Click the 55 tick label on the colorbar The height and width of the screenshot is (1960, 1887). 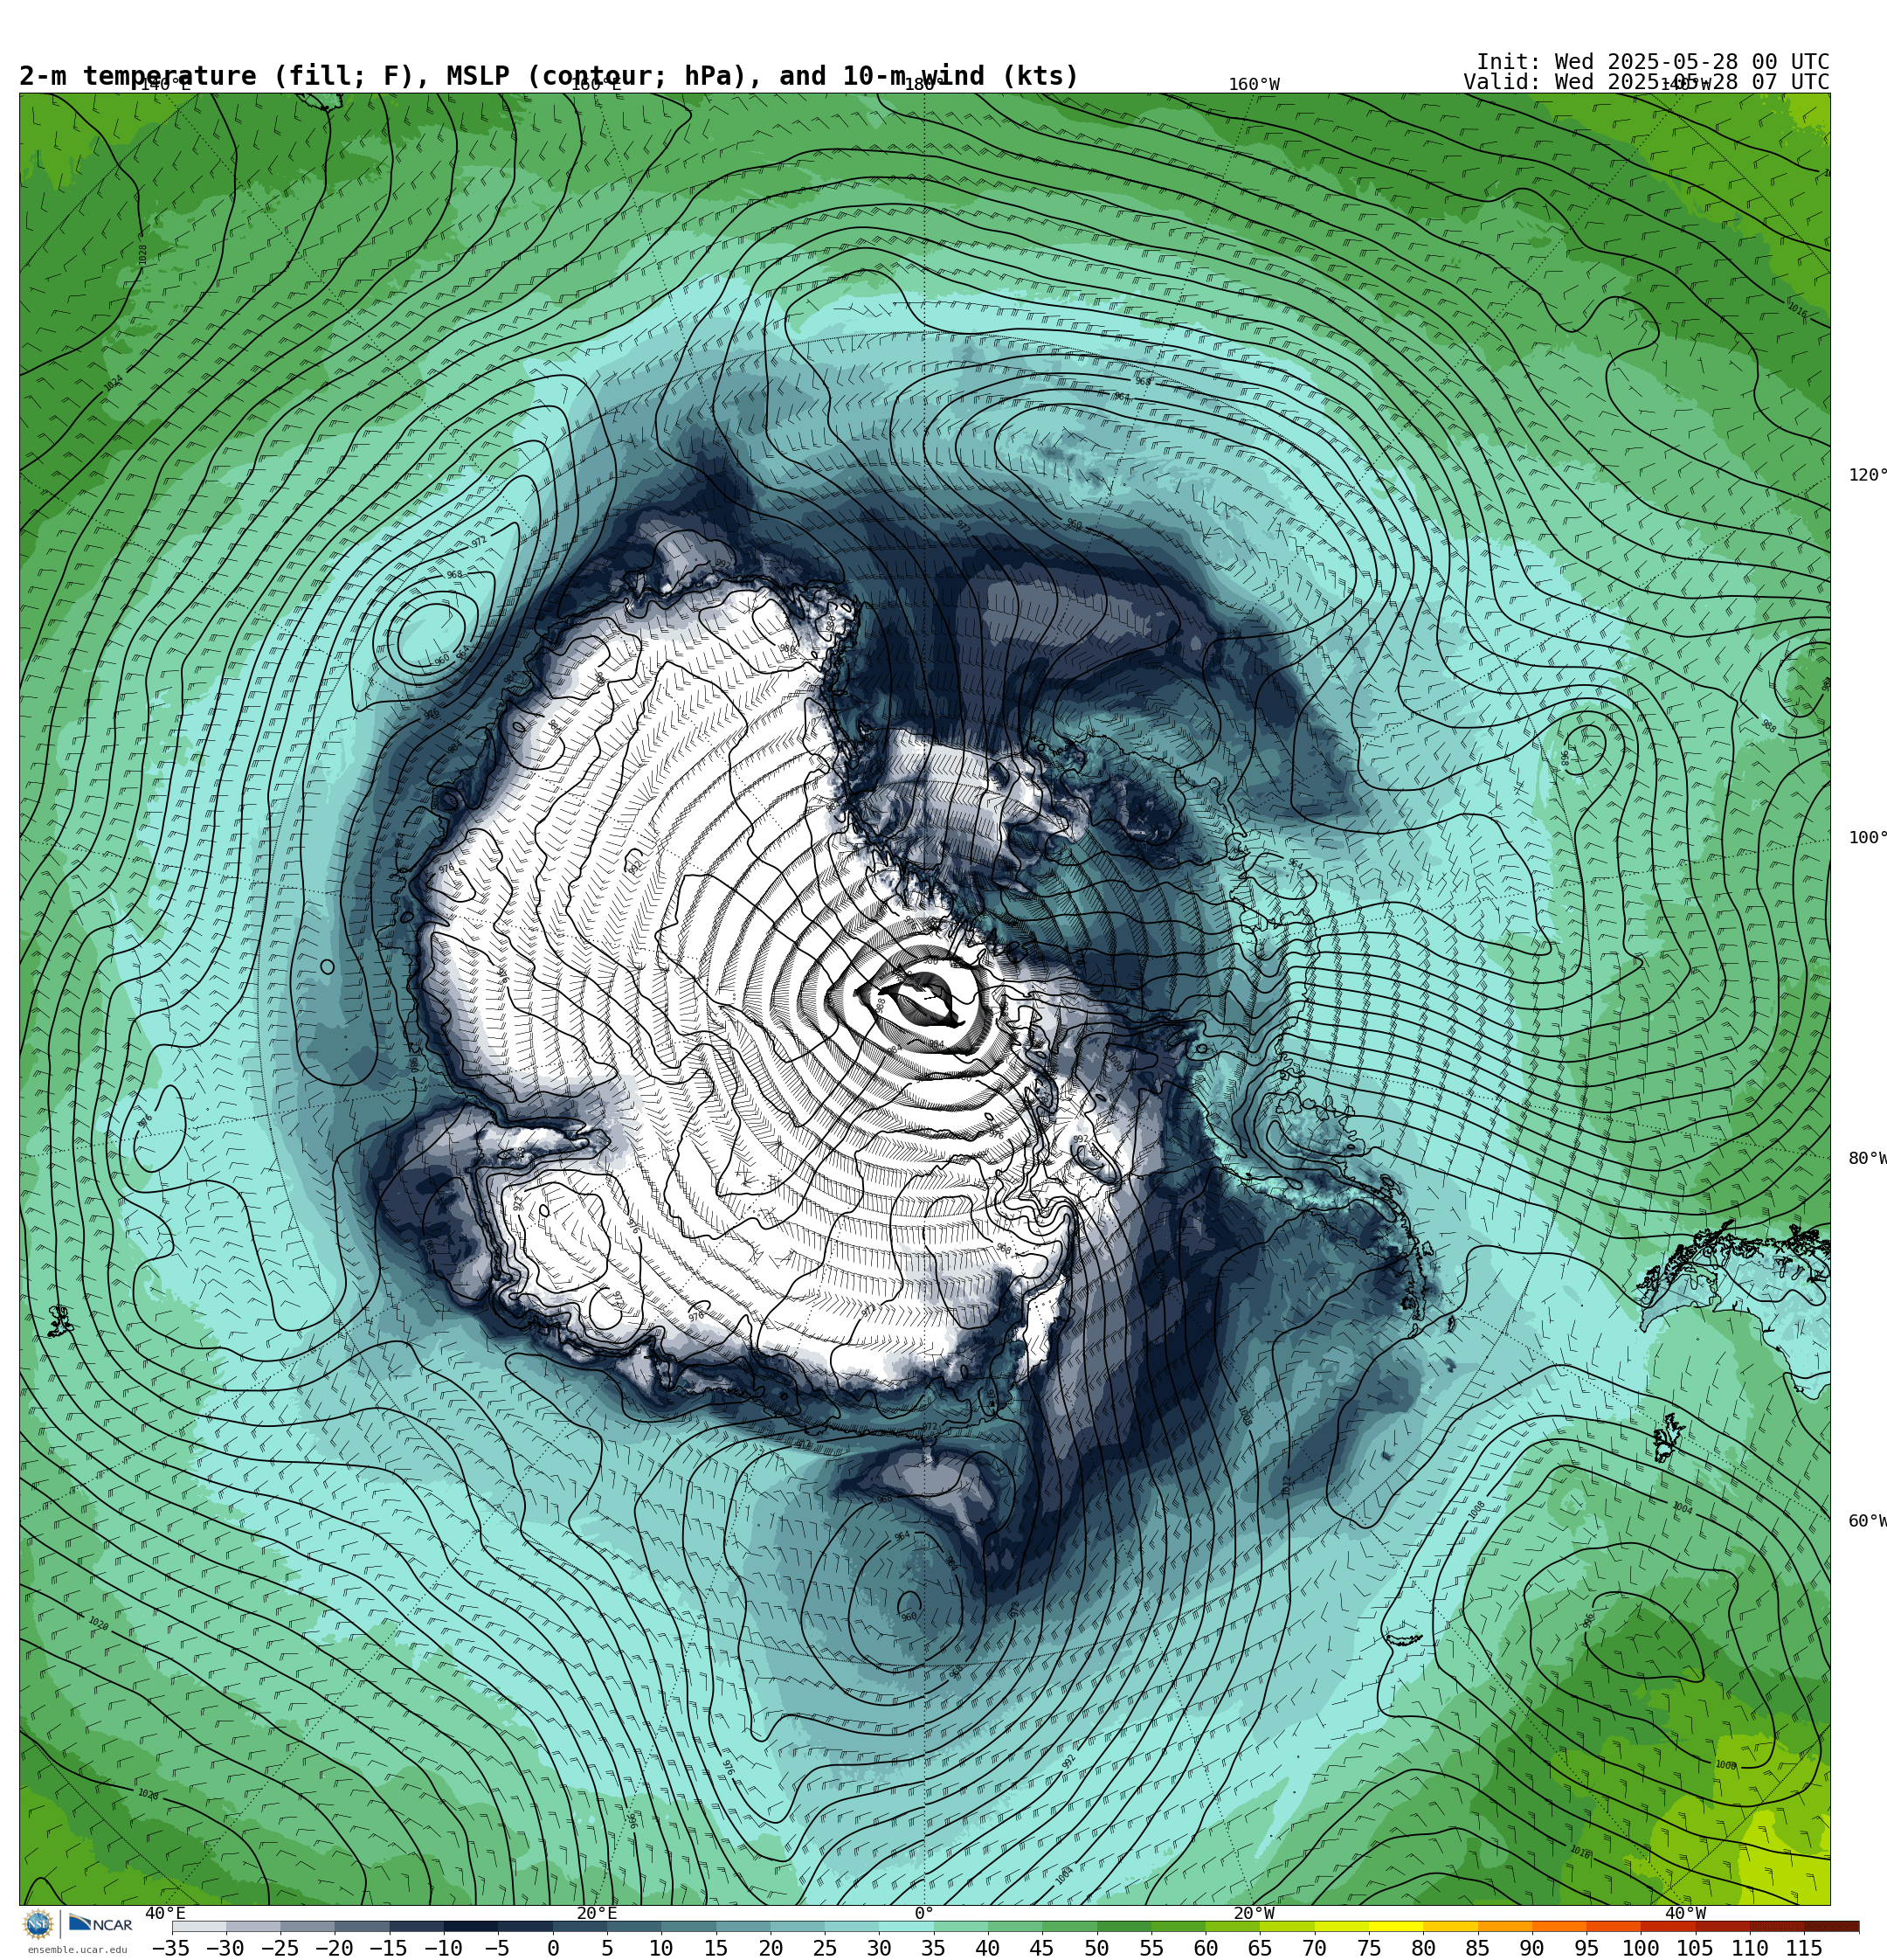(1151, 1948)
